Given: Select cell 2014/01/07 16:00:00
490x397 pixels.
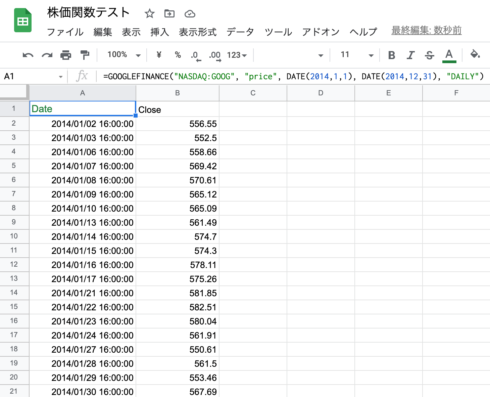Looking at the screenshot, I should click(82, 166).
